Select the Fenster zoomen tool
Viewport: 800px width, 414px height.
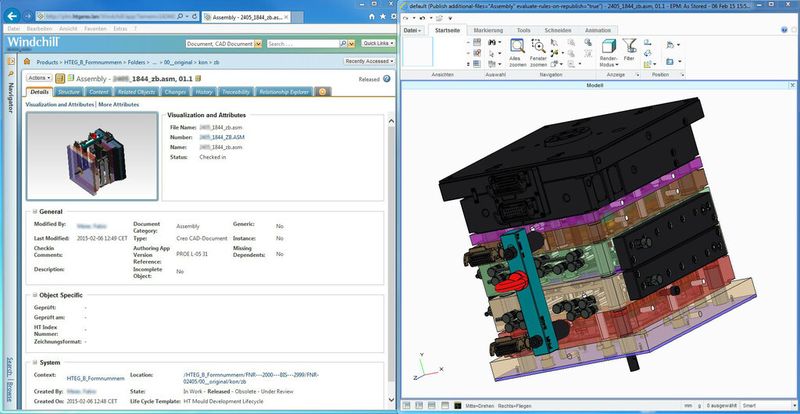tap(538, 47)
